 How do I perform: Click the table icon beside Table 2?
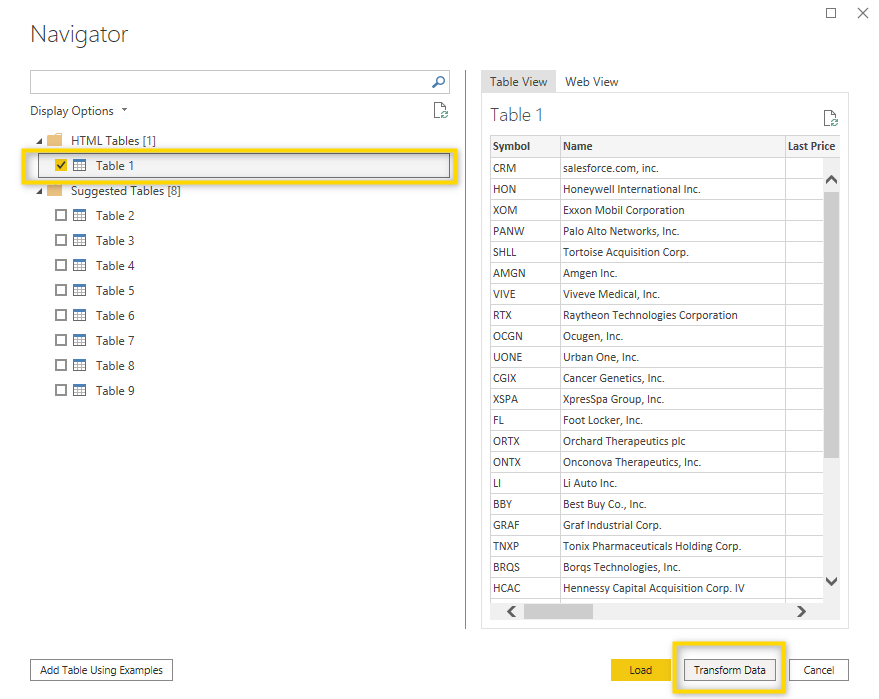80,215
